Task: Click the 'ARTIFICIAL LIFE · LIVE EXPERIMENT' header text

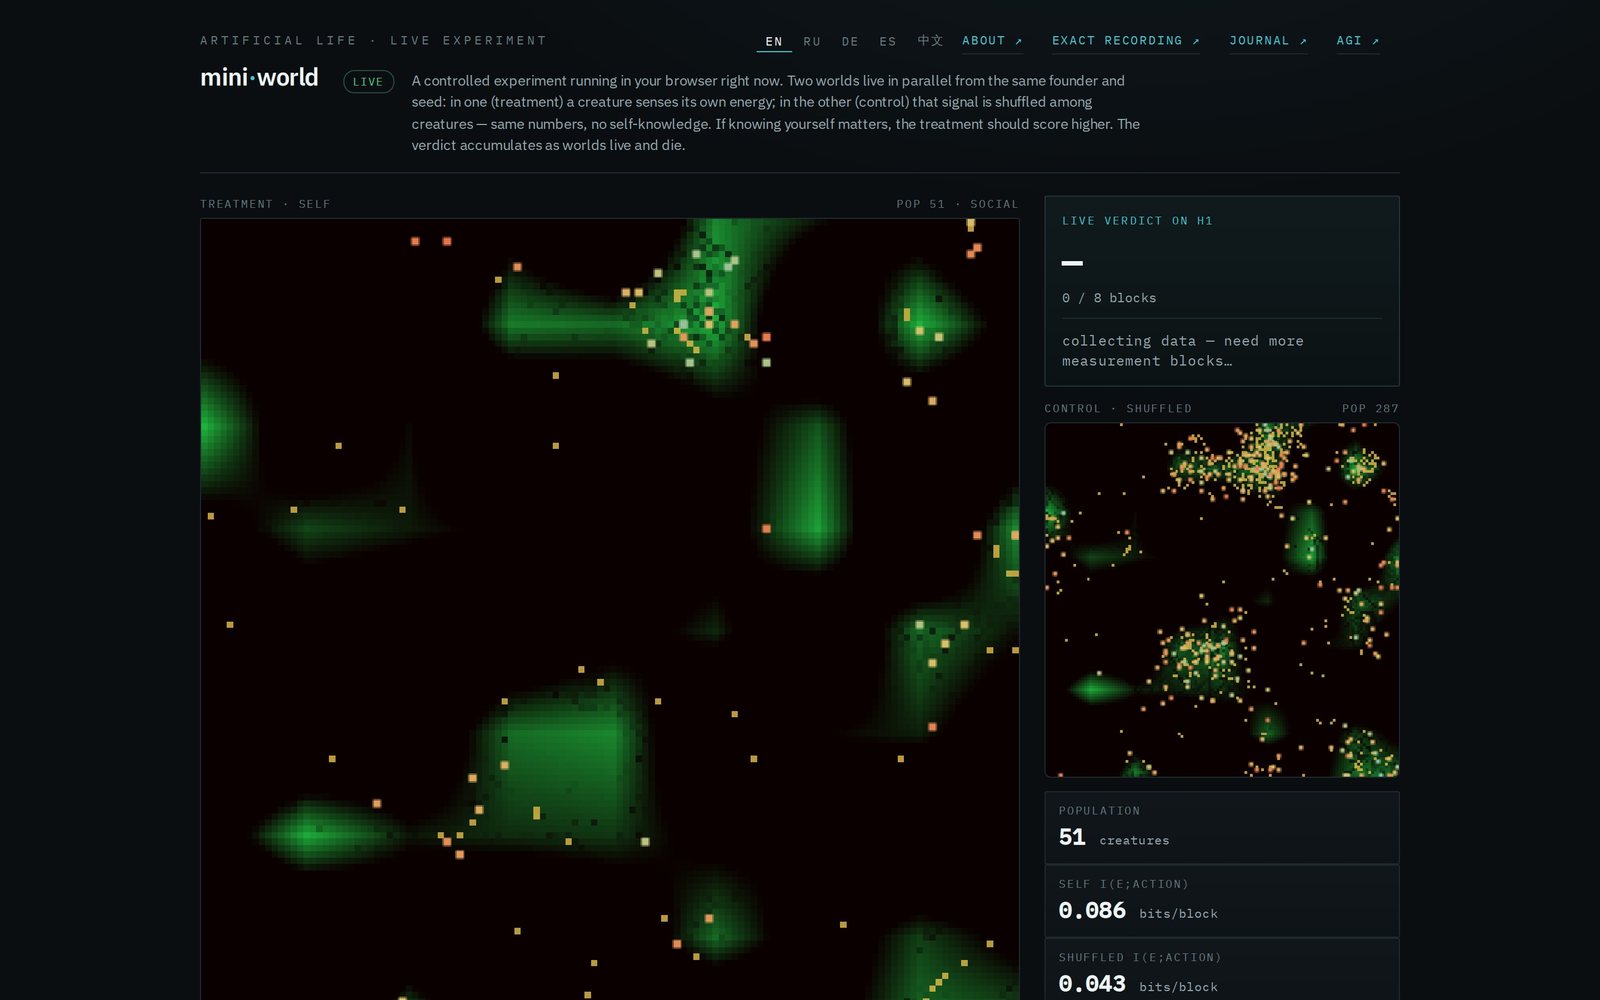Action: click(374, 41)
